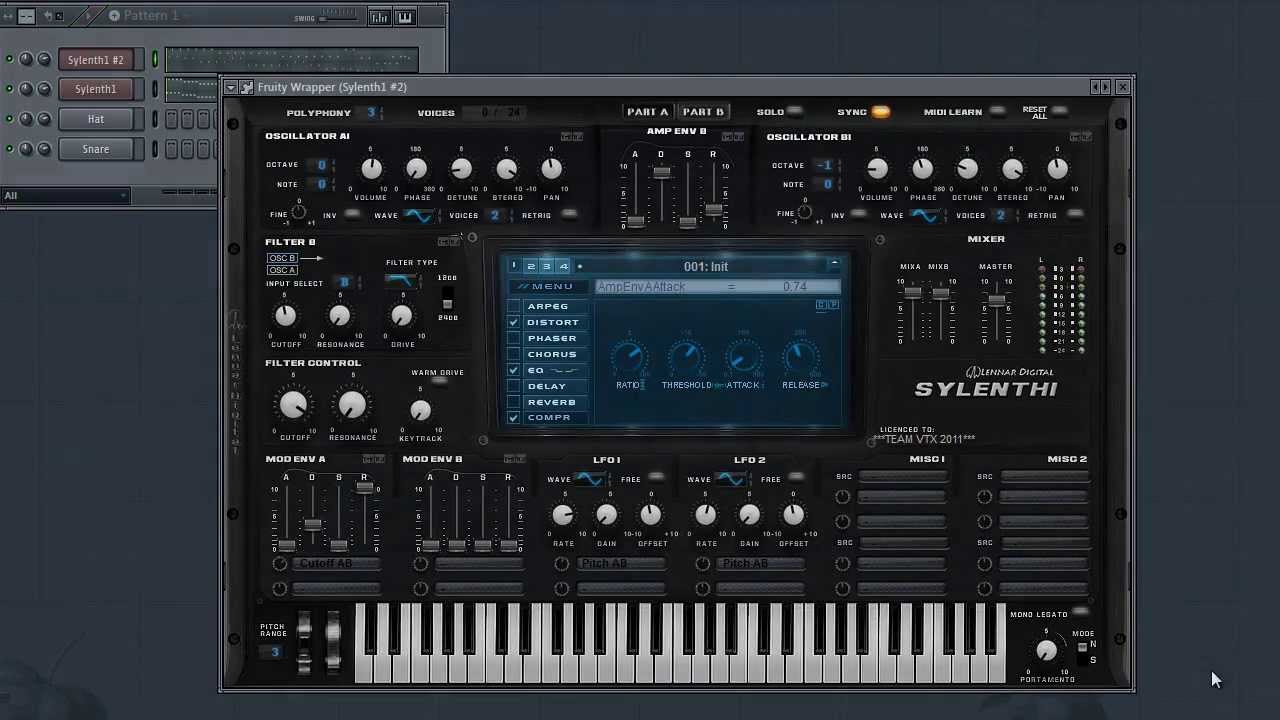Click the Oscillator A1 PAN knob

point(551,169)
